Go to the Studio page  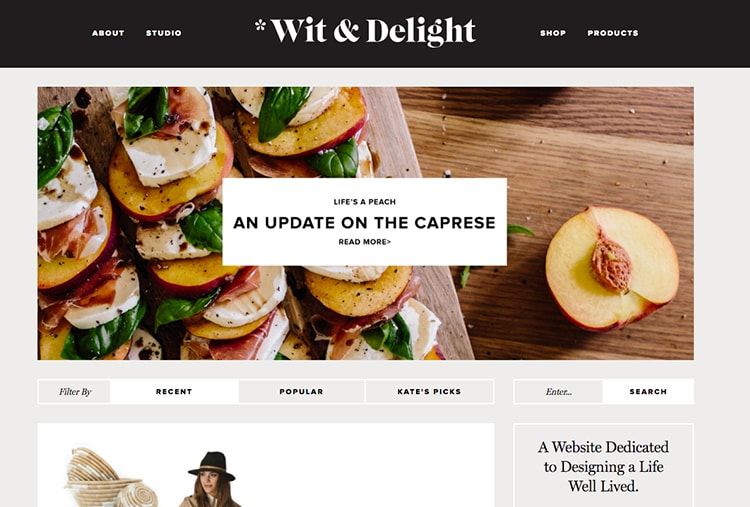click(x=164, y=33)
